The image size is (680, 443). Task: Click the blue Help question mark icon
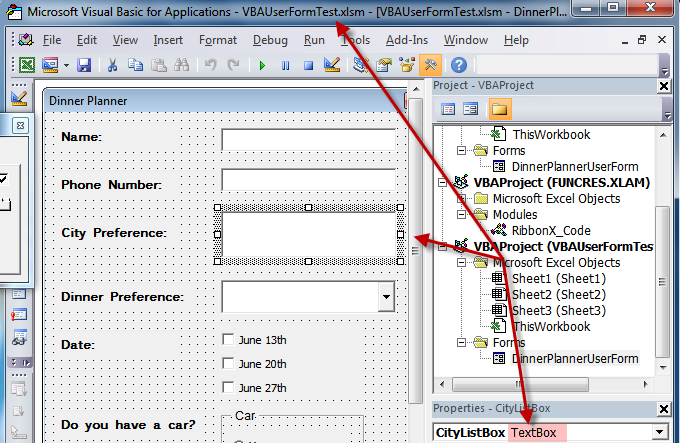tap(458, 66)
